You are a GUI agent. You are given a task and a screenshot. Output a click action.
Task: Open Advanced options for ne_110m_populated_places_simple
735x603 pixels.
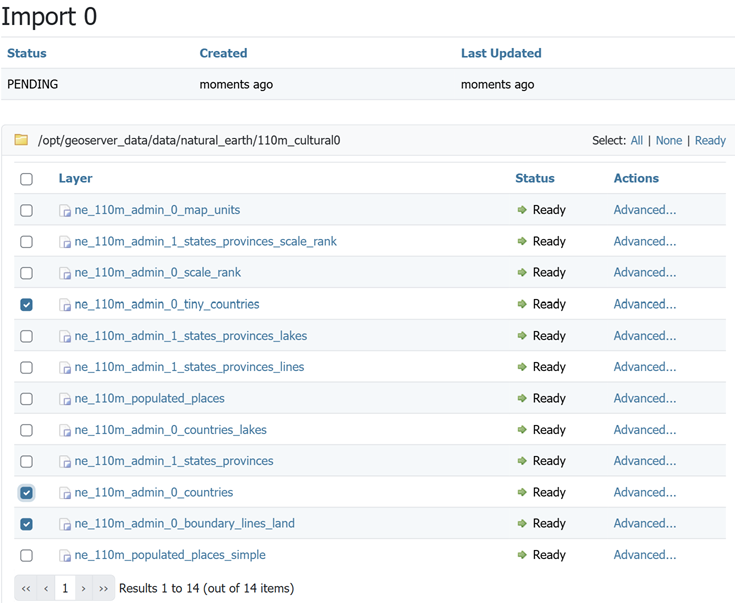[645, 555]
